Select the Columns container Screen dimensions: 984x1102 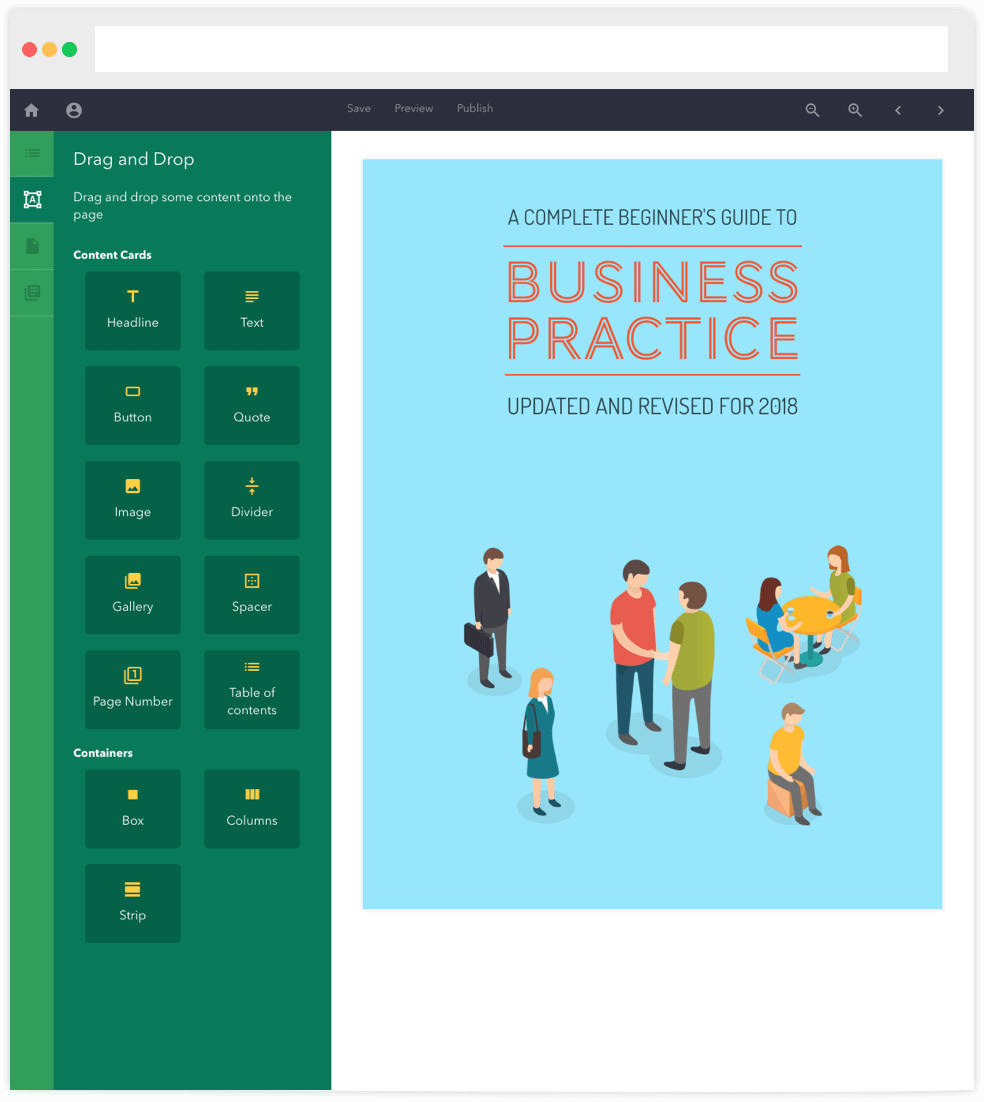tap(252, 809)
